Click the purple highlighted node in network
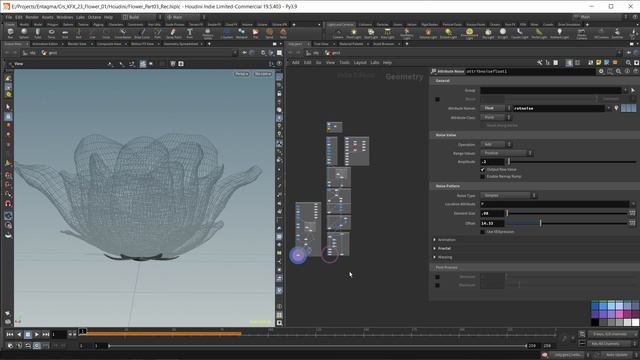 pyautogui.click(x=298, y=256)
